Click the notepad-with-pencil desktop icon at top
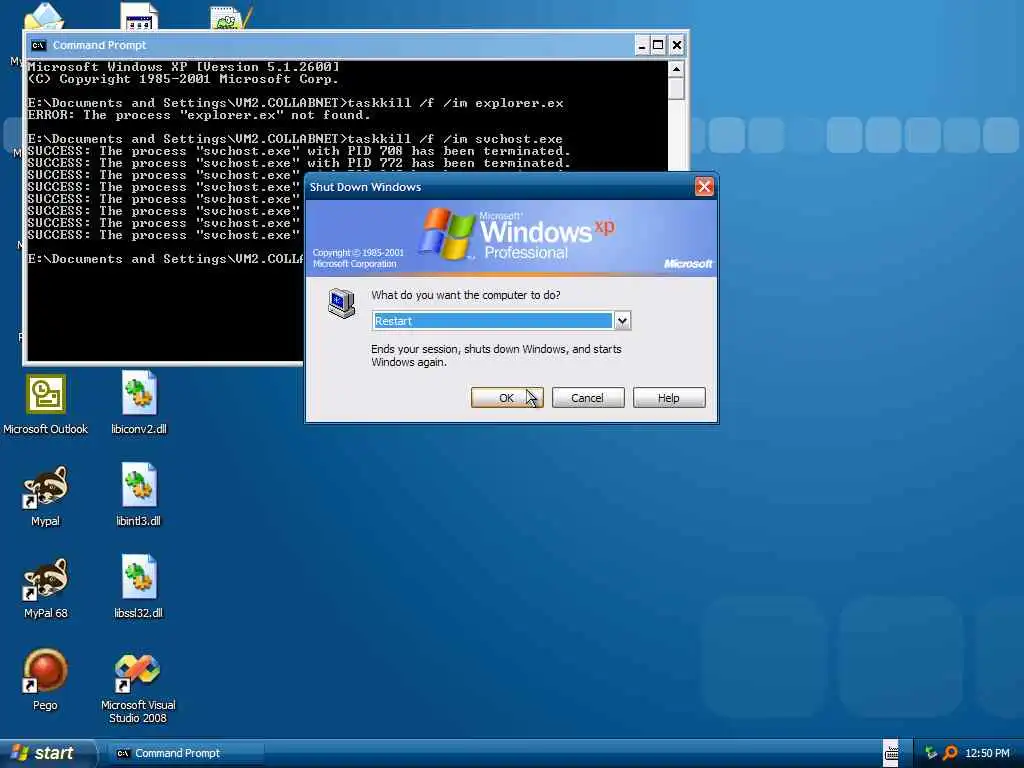The image size is (1024, 768). 231,18
